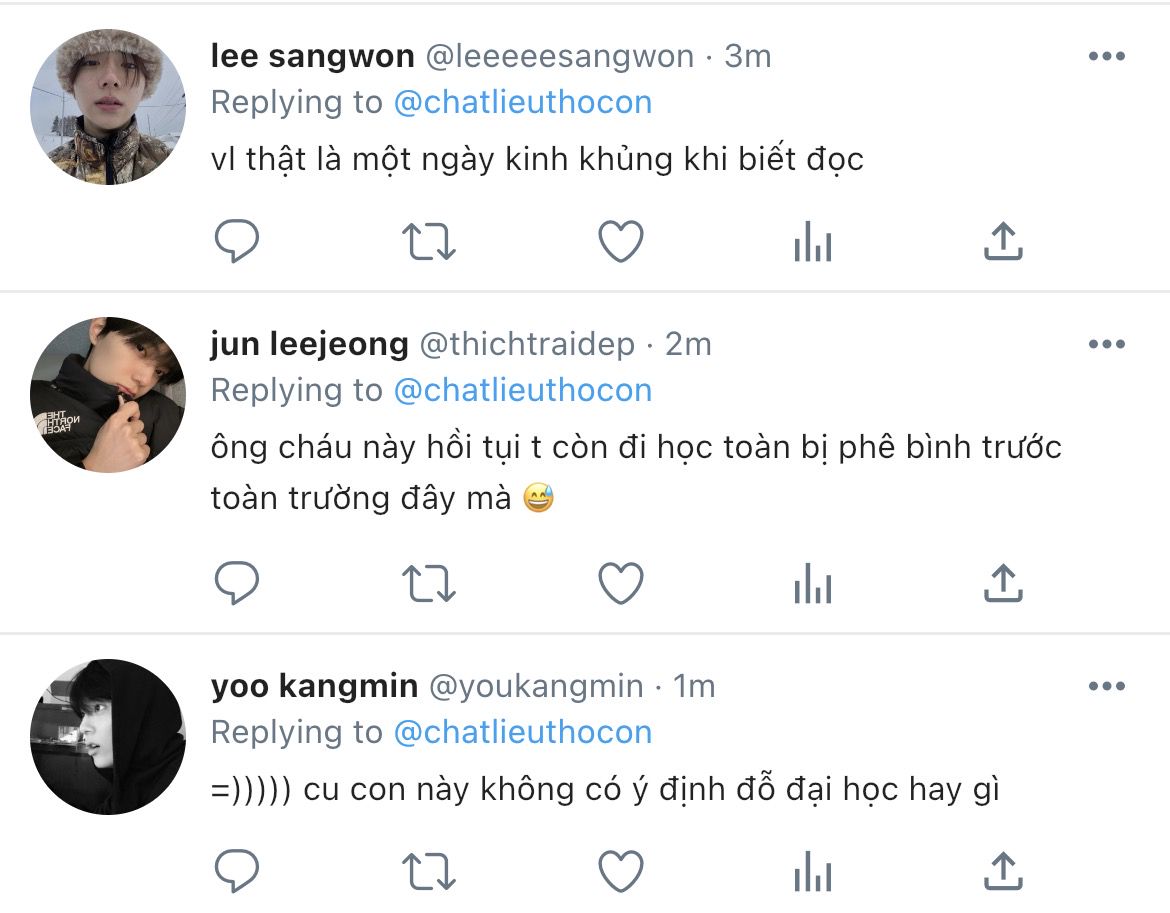View analytics on lee sangwon's tweet
1170x913 pixels.
tap(812, 241)
